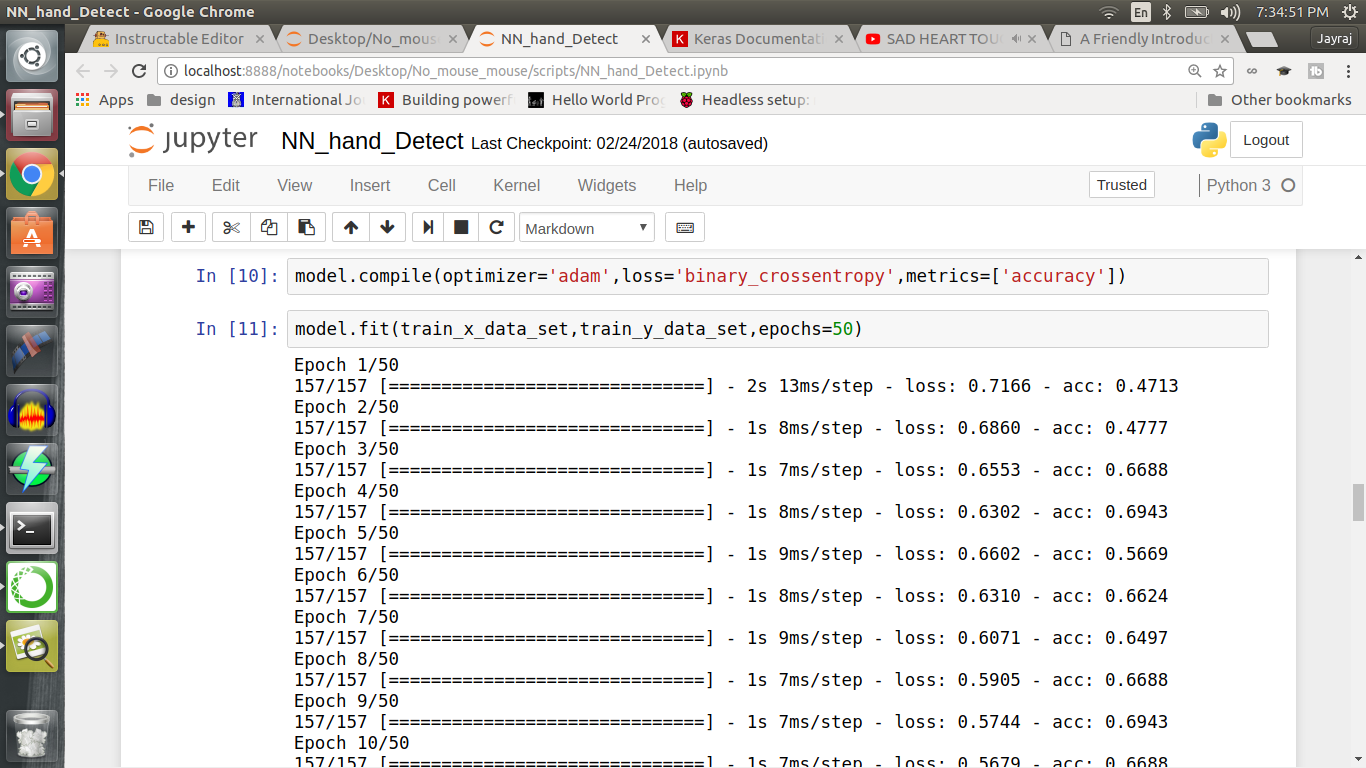This screenshot has height=768, width=1366.
Task: Go forward in Chrome history
Action: pos(111,71)
